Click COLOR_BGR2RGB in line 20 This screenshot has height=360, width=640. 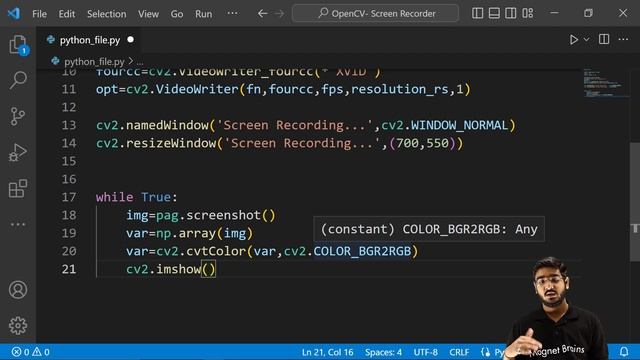[x=362, y=251]
